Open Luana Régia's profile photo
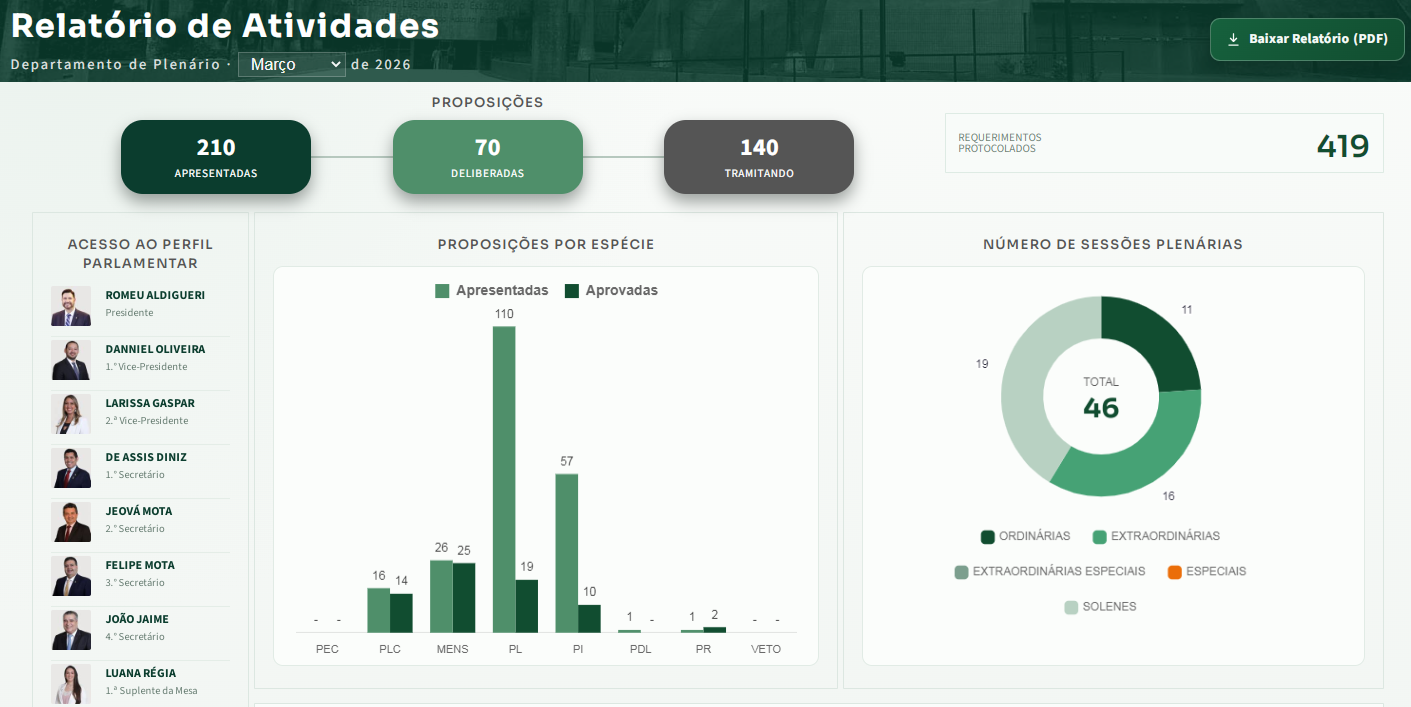 pos(71,684)
